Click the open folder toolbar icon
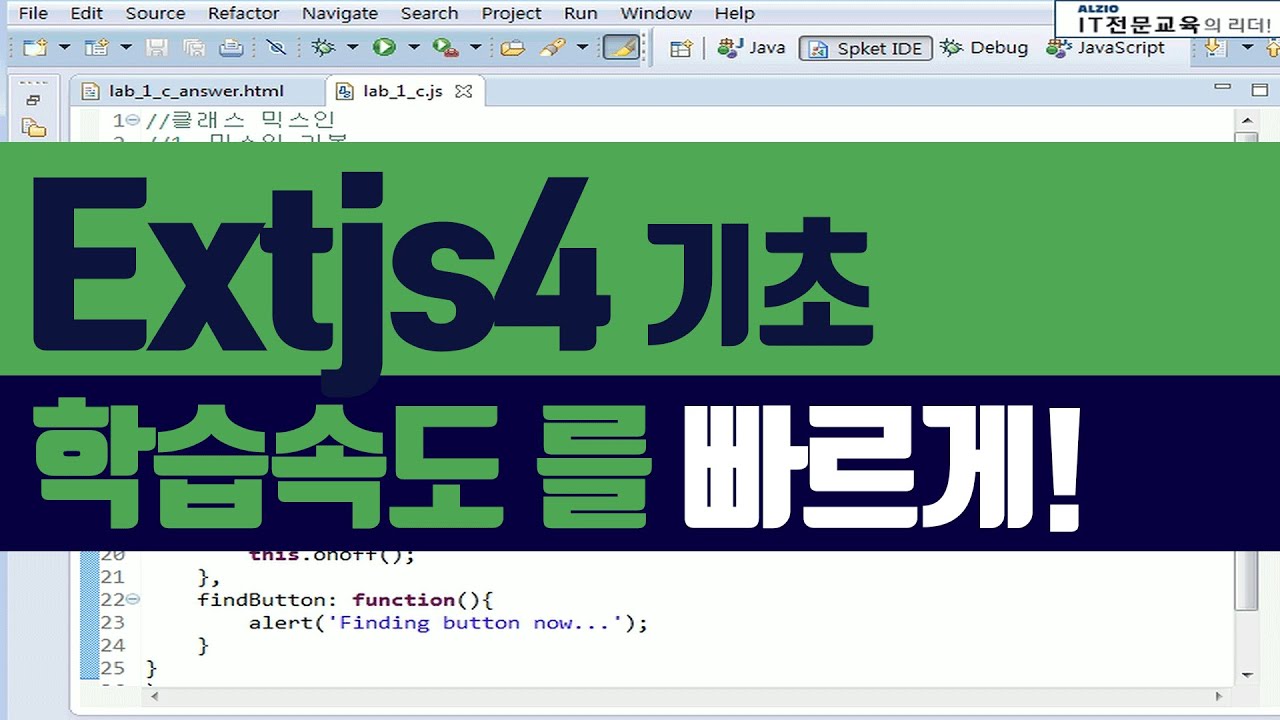The image size is (1280, 720). 513,47
